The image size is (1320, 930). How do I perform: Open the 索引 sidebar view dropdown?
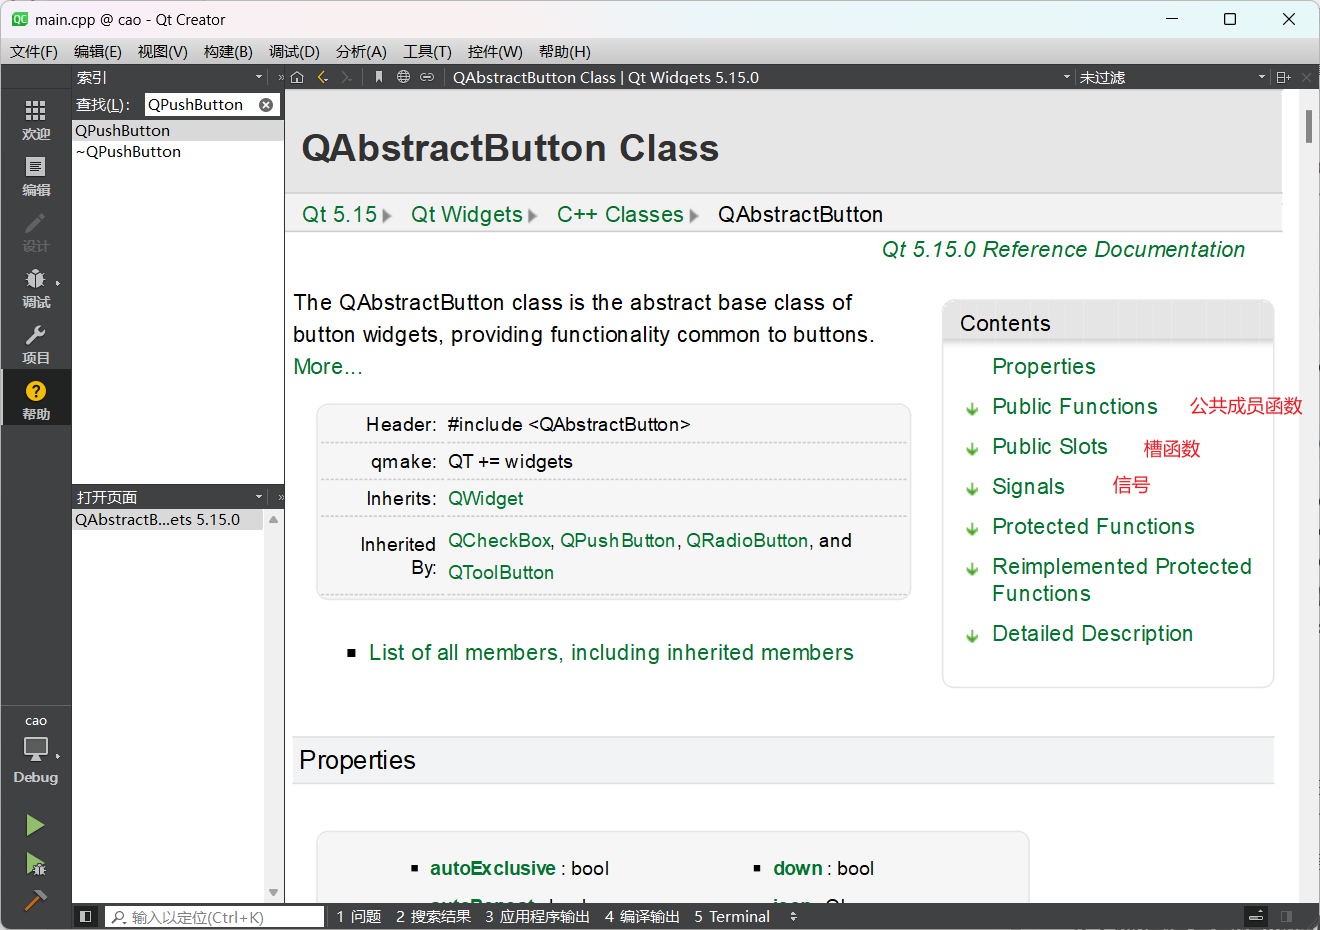(259, 77)
